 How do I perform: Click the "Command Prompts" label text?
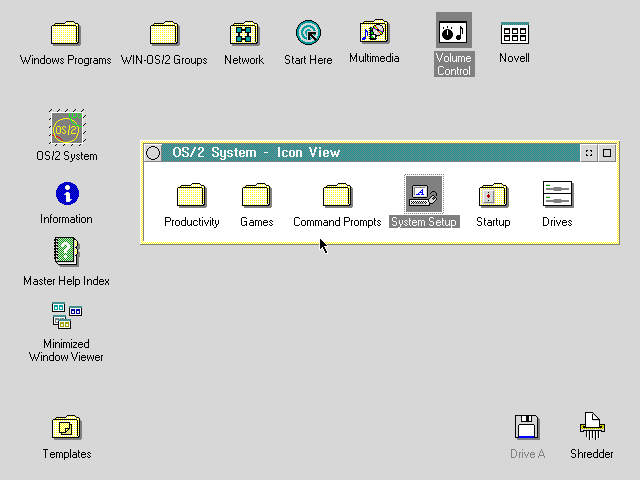(x=337, y=222)
